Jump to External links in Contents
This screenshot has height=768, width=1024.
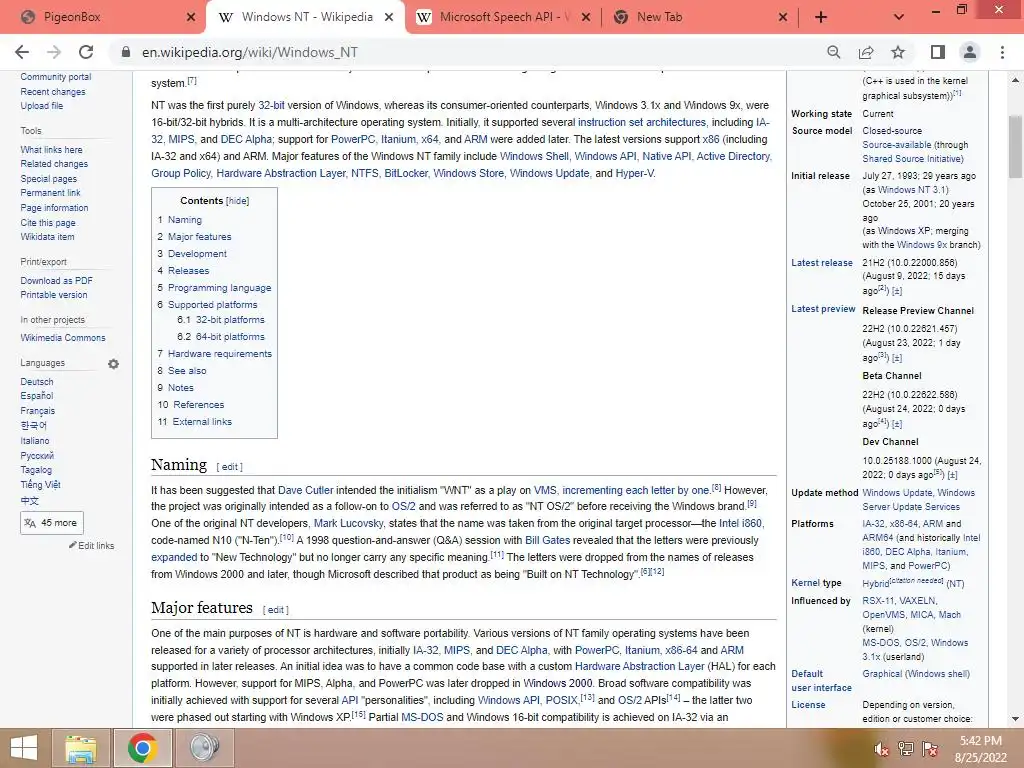202,422
